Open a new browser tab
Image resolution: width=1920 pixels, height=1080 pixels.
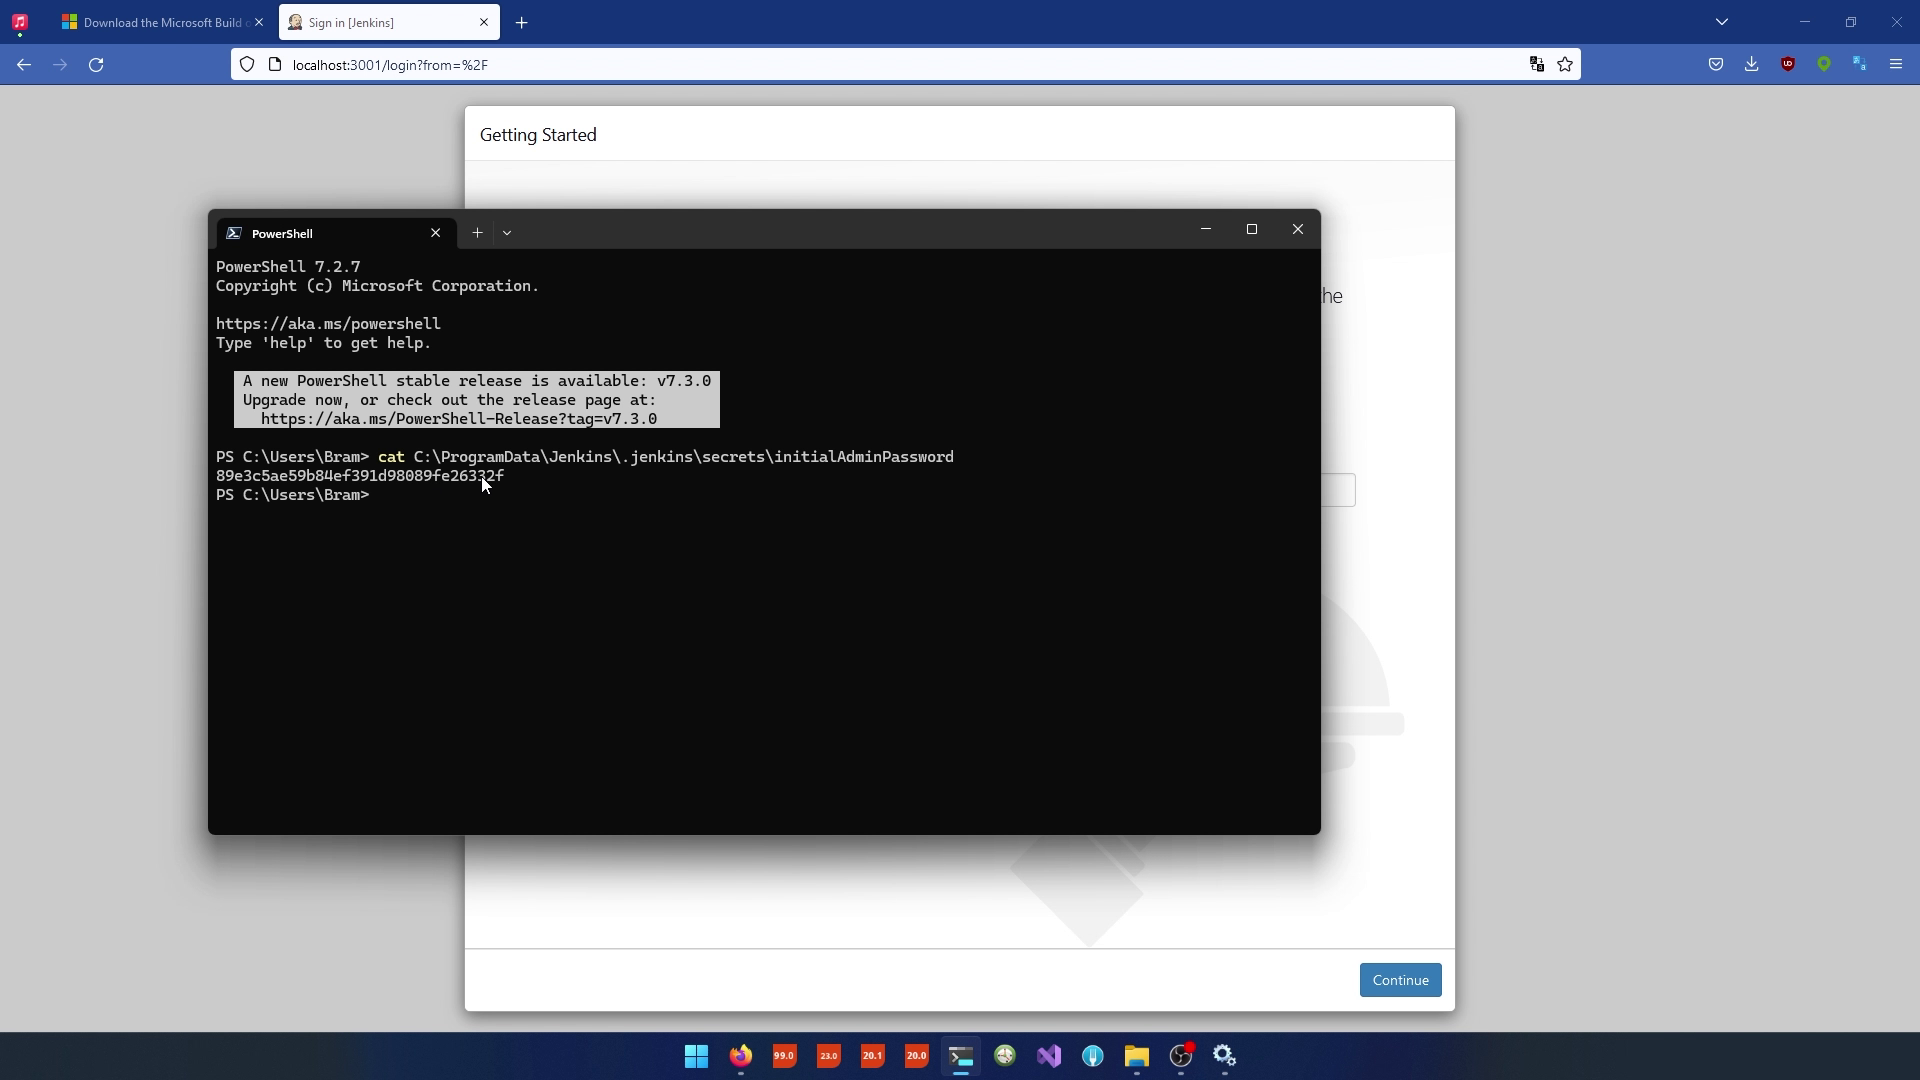(x=521, y=23)
